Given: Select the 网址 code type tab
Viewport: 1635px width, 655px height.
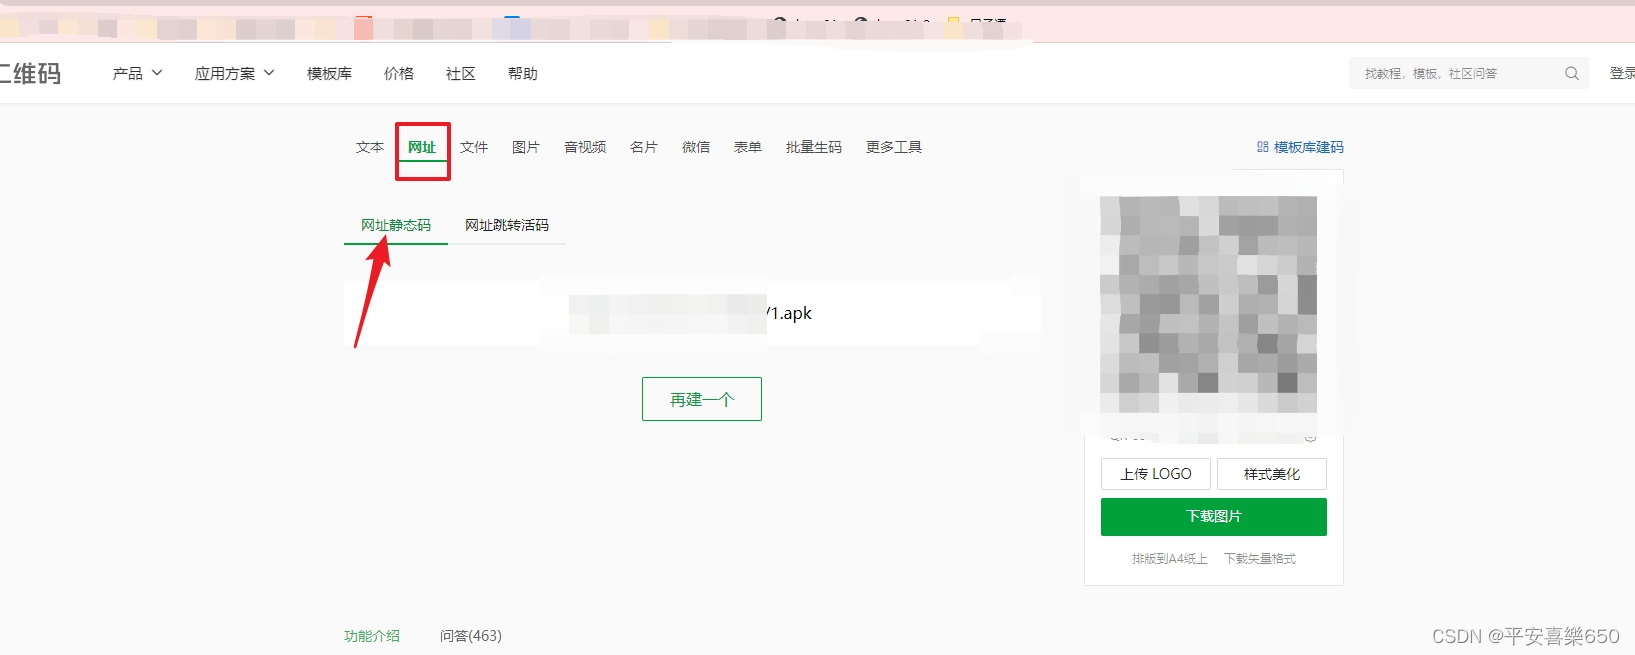Looking at the screenshot, I should tap(422, 147).
